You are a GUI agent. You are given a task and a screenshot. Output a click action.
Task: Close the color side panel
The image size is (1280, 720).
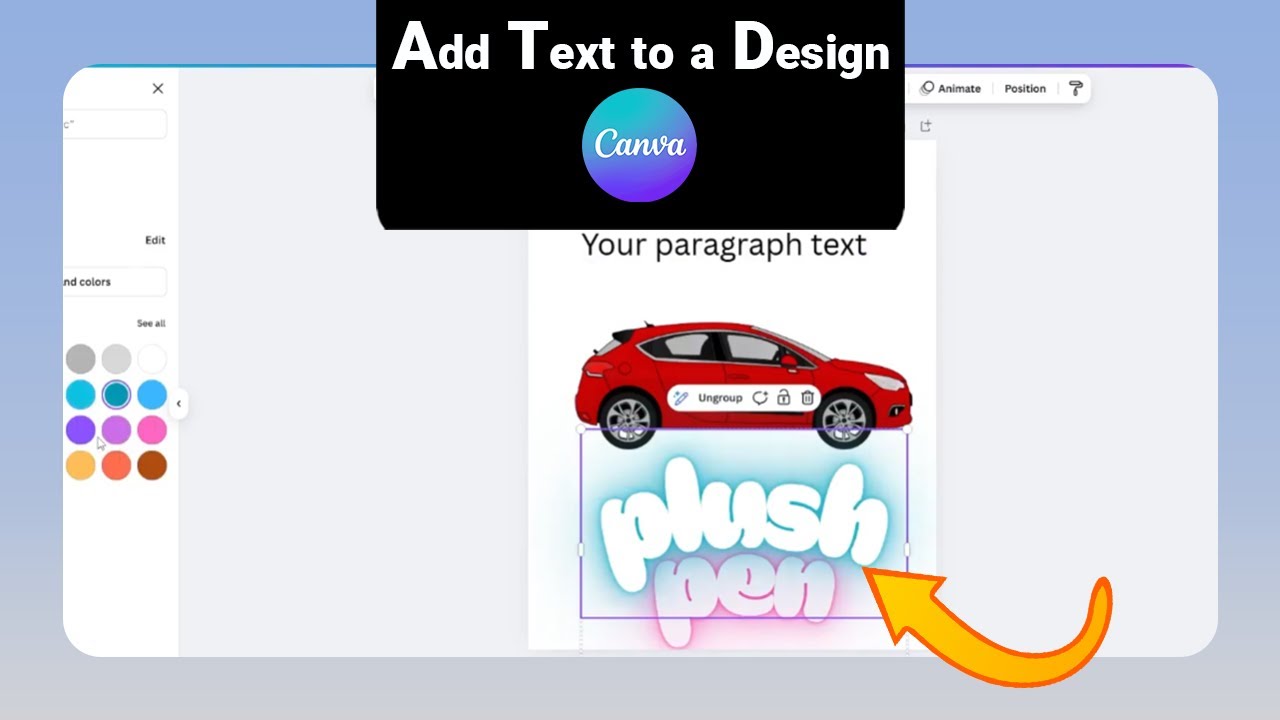158,89
